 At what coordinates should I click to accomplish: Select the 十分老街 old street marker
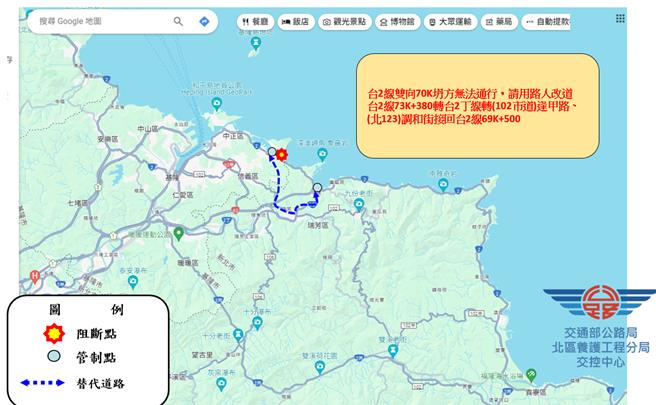pyautogui.click(x=238, y=334)
